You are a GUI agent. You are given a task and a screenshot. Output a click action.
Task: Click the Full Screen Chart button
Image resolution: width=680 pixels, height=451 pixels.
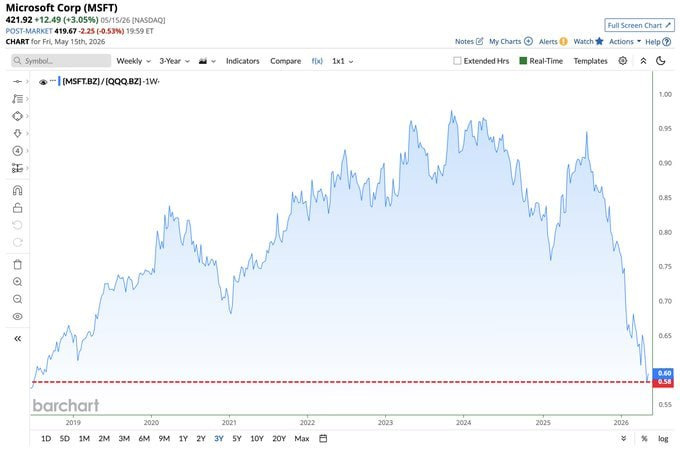coord(639,25)
